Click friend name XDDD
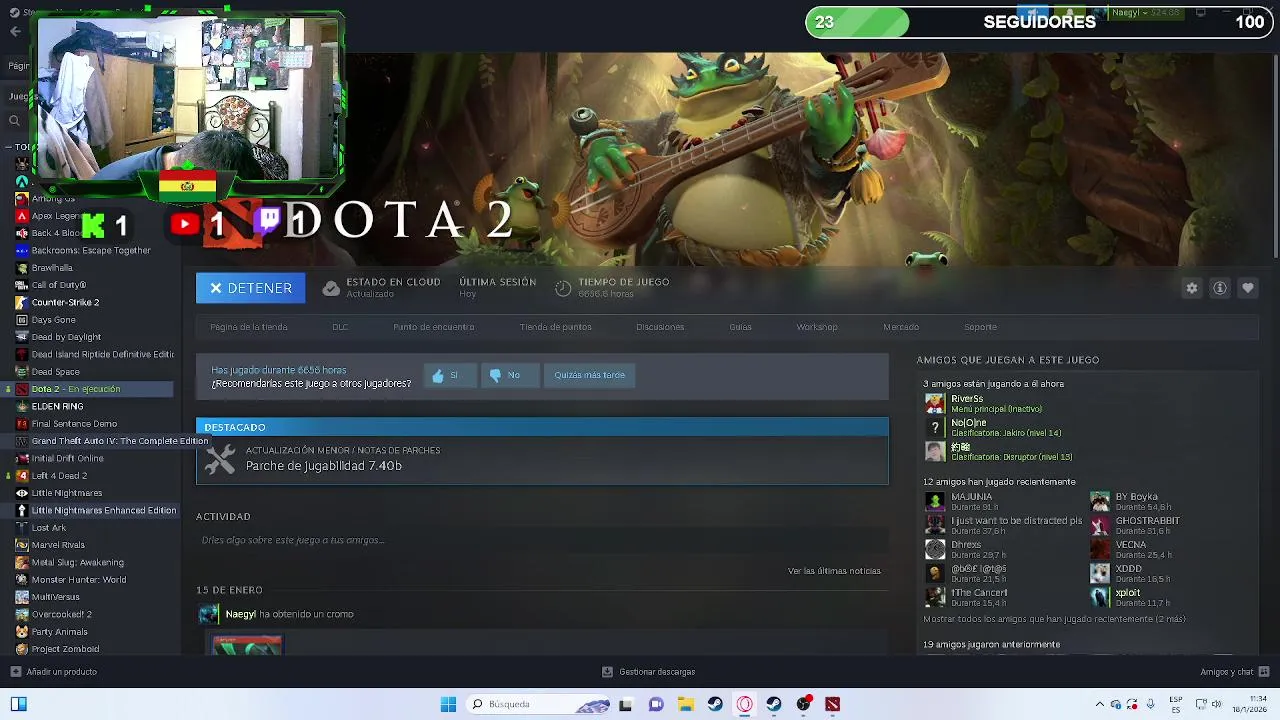The image size is (1280, 720). pyautogui.click(x=1129, y=569)
